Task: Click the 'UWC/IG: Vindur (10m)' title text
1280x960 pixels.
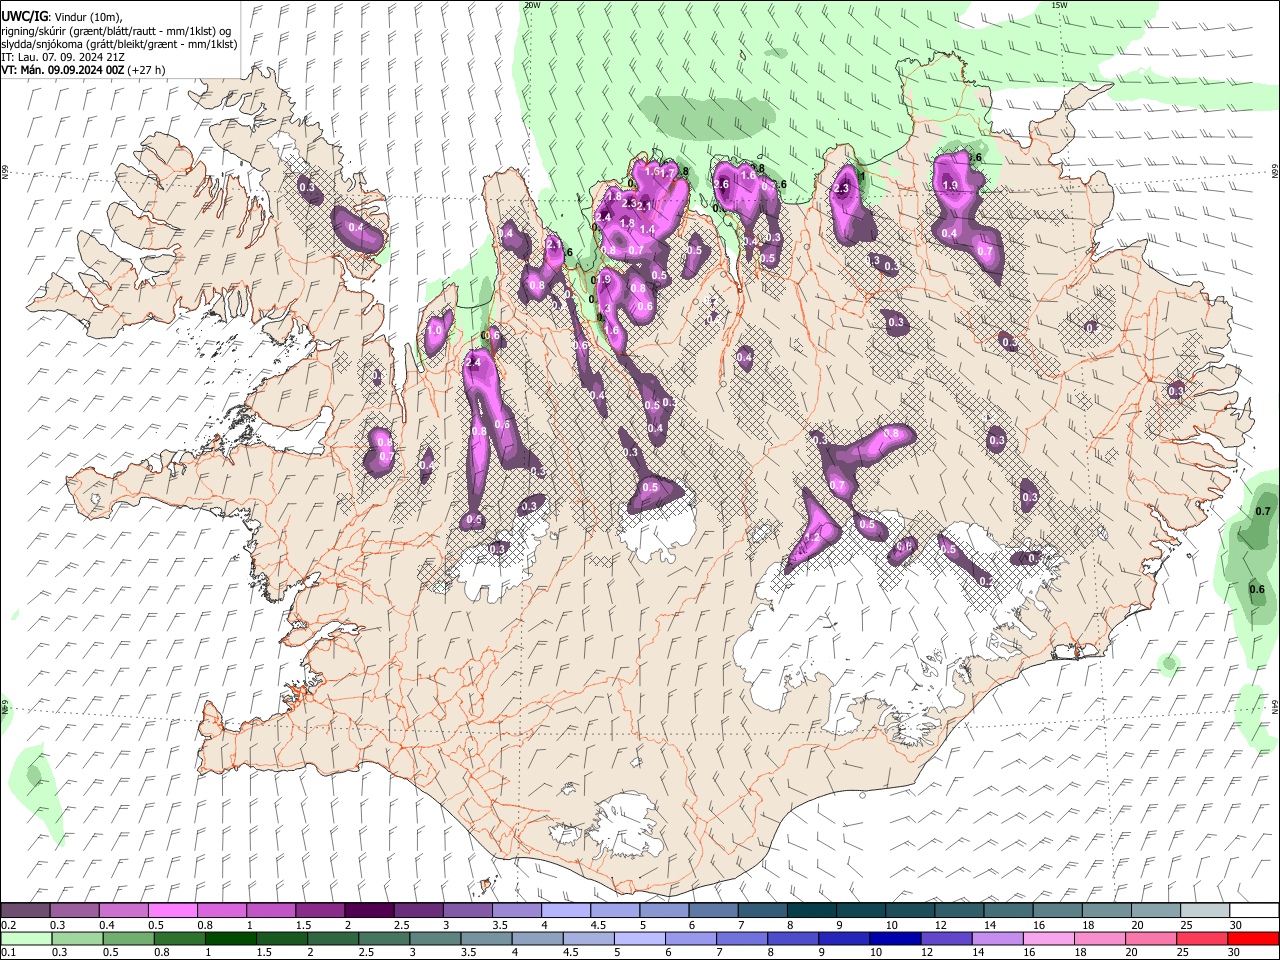Action: tap(62, 17)
